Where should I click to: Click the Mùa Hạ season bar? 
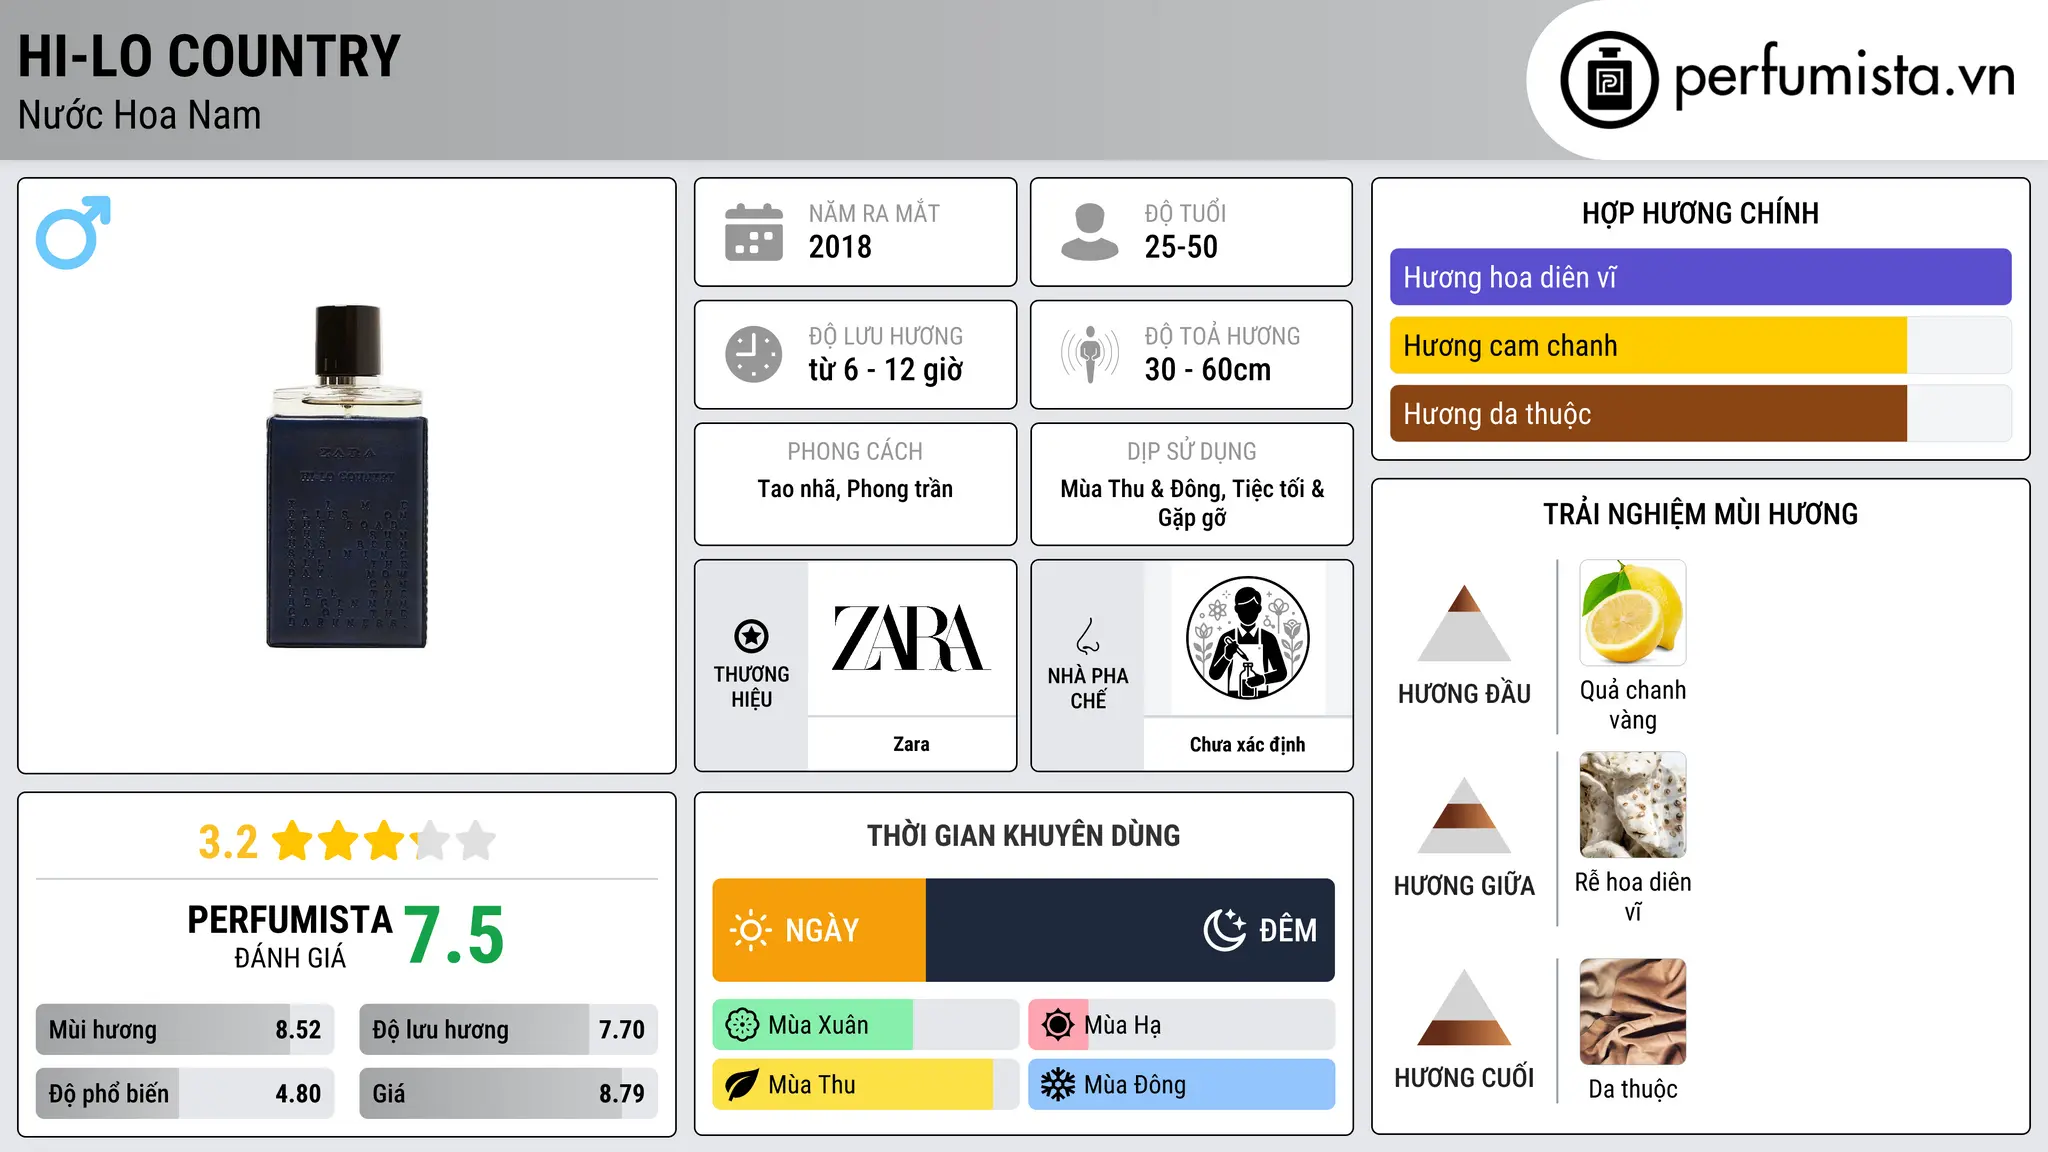1182,1025
